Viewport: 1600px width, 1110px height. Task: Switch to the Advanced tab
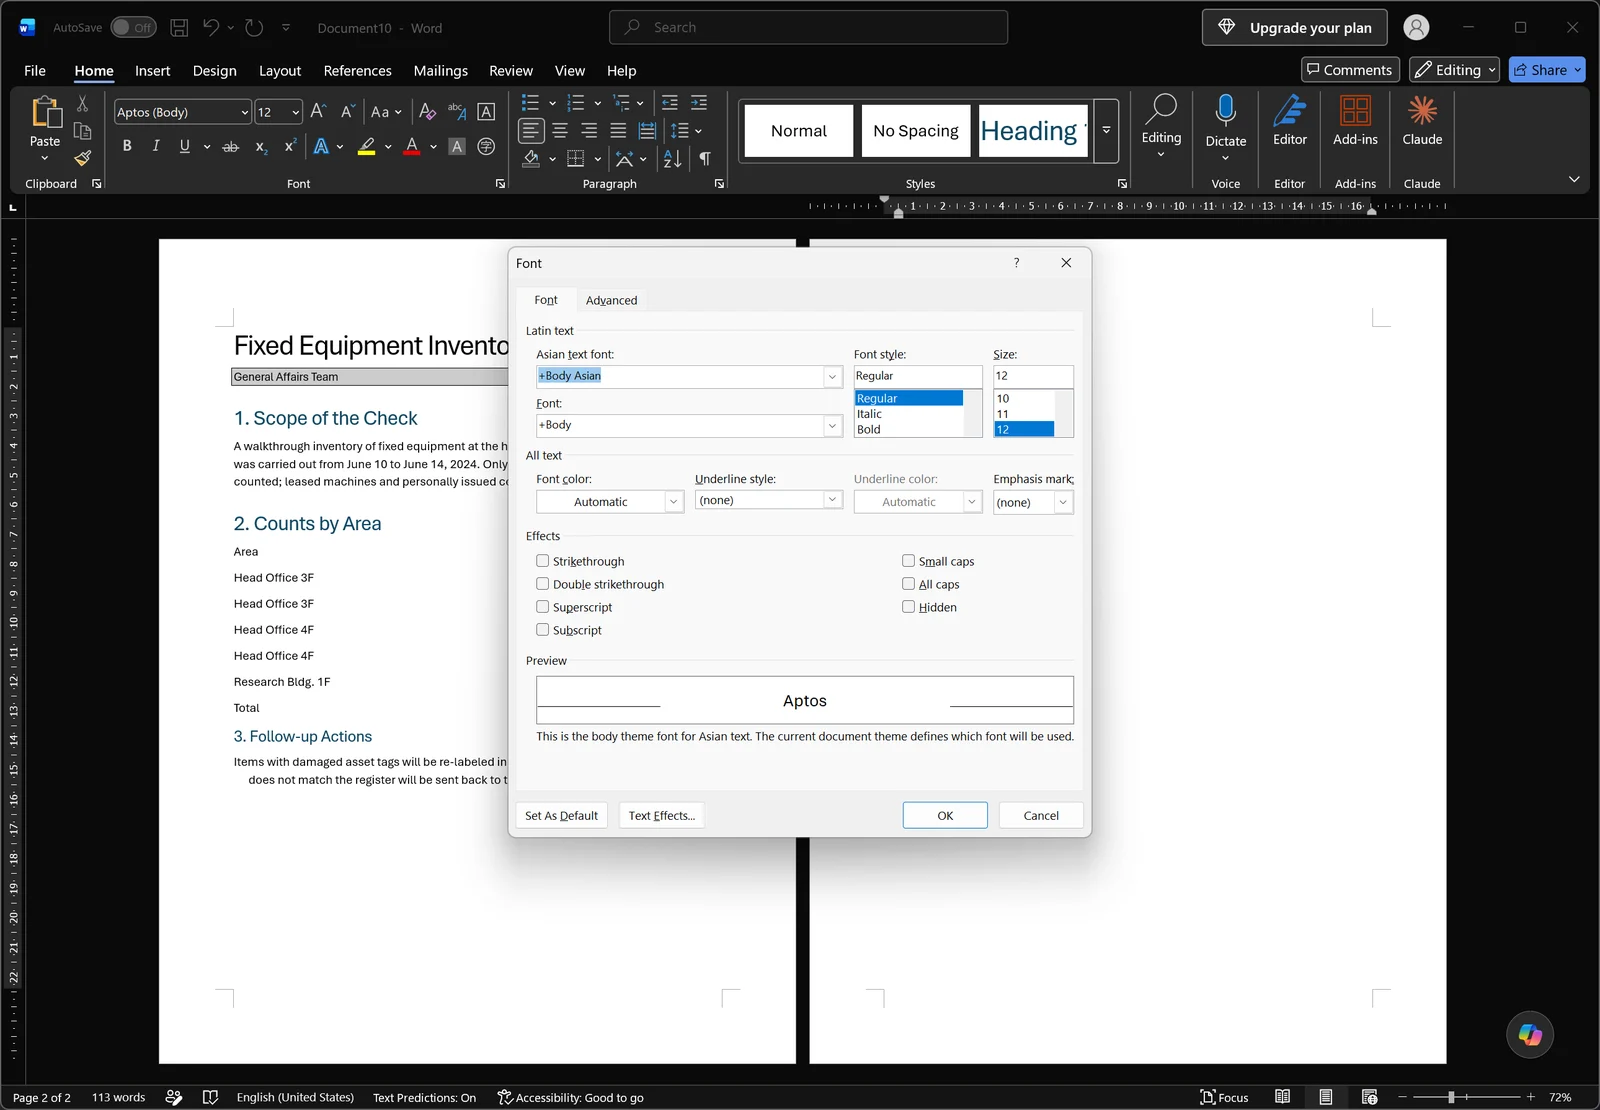(611, 300)
